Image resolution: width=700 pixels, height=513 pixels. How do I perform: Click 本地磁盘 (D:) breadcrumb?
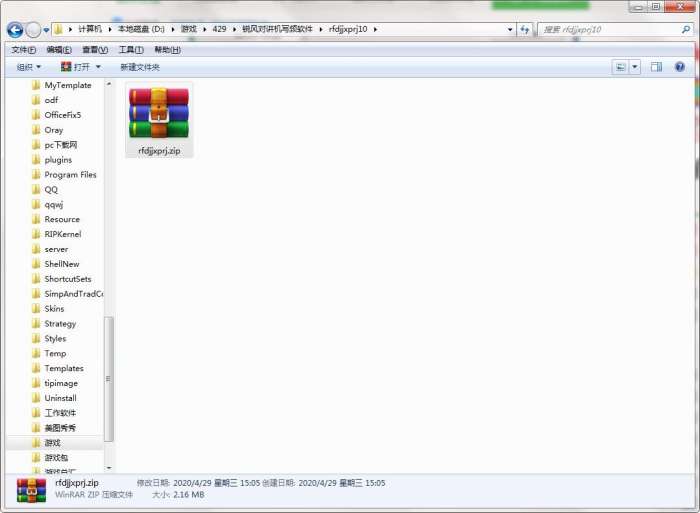tap(141, 29)
